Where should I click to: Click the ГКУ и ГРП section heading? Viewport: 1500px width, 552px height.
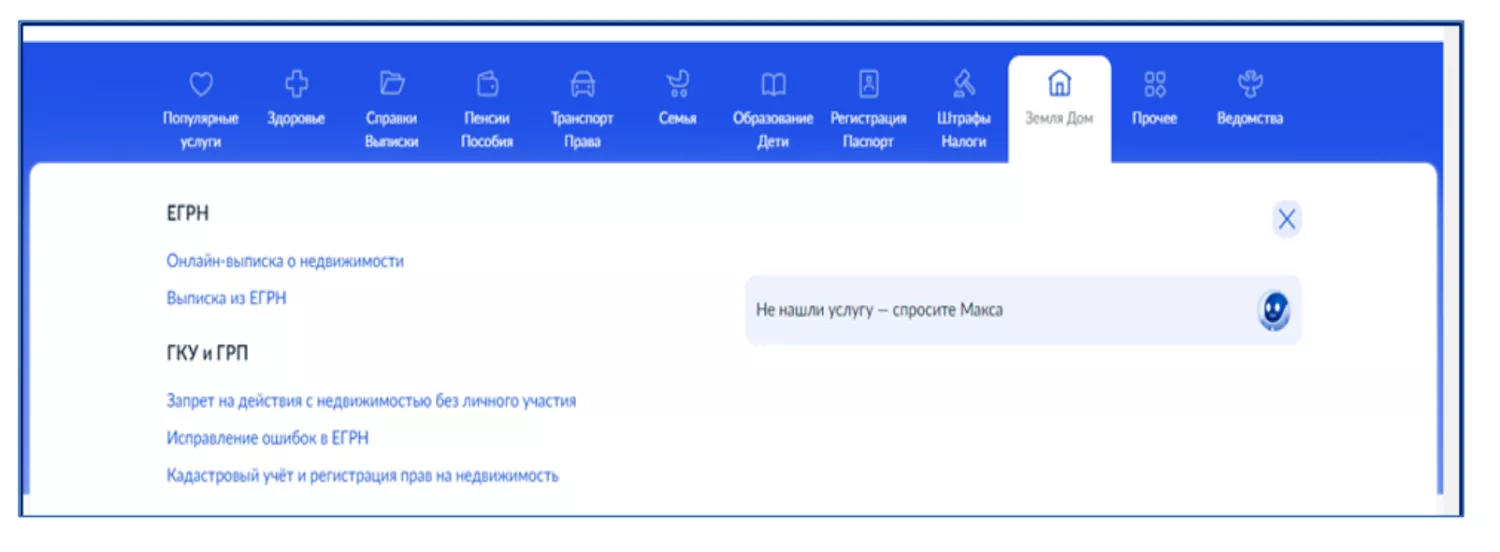(x=207, y=354)
